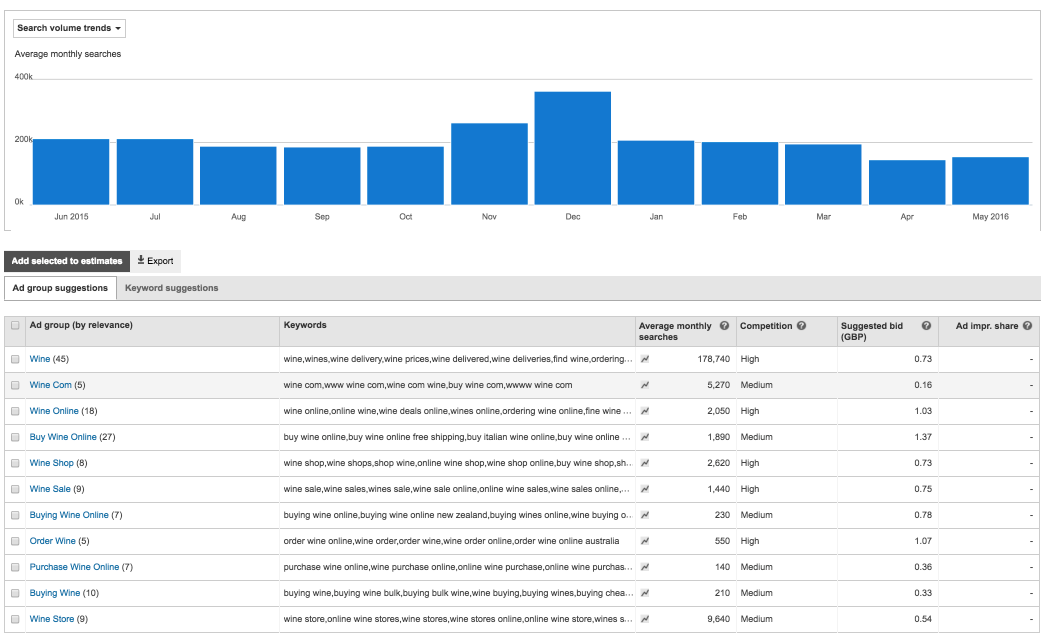The height and width of the screenshot is (633, 1063).
Task: Click help icon next to Suggested bid
Action: pyautogui.click(x=926, y=326)
